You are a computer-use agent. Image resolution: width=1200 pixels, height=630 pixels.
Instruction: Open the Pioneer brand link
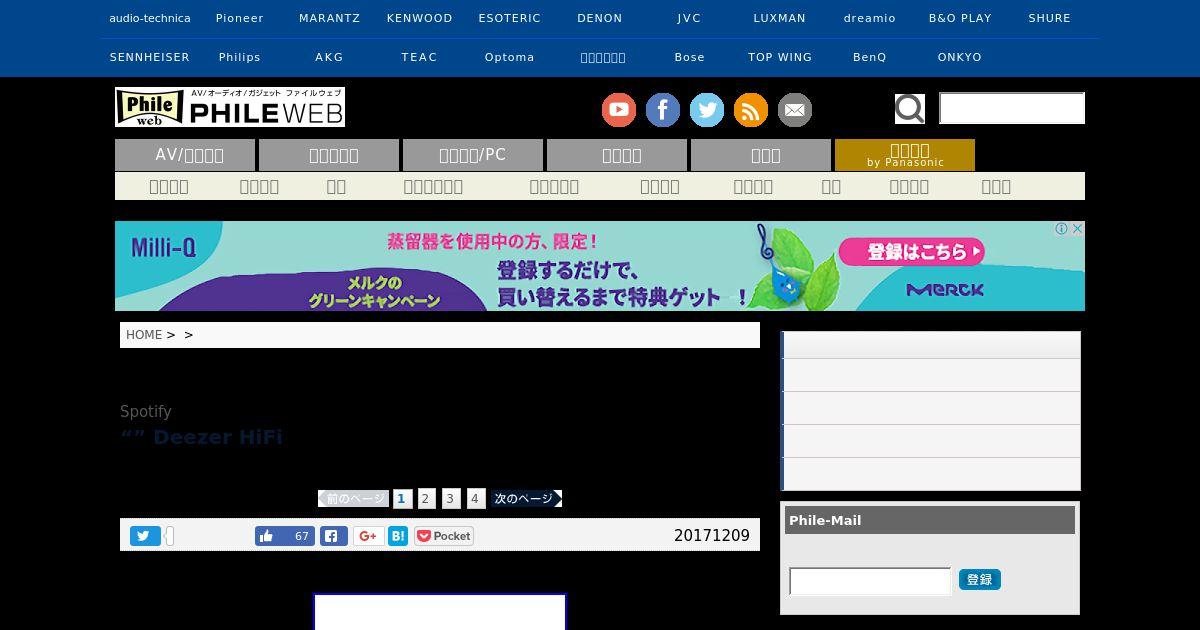click(x=240, y=18)
